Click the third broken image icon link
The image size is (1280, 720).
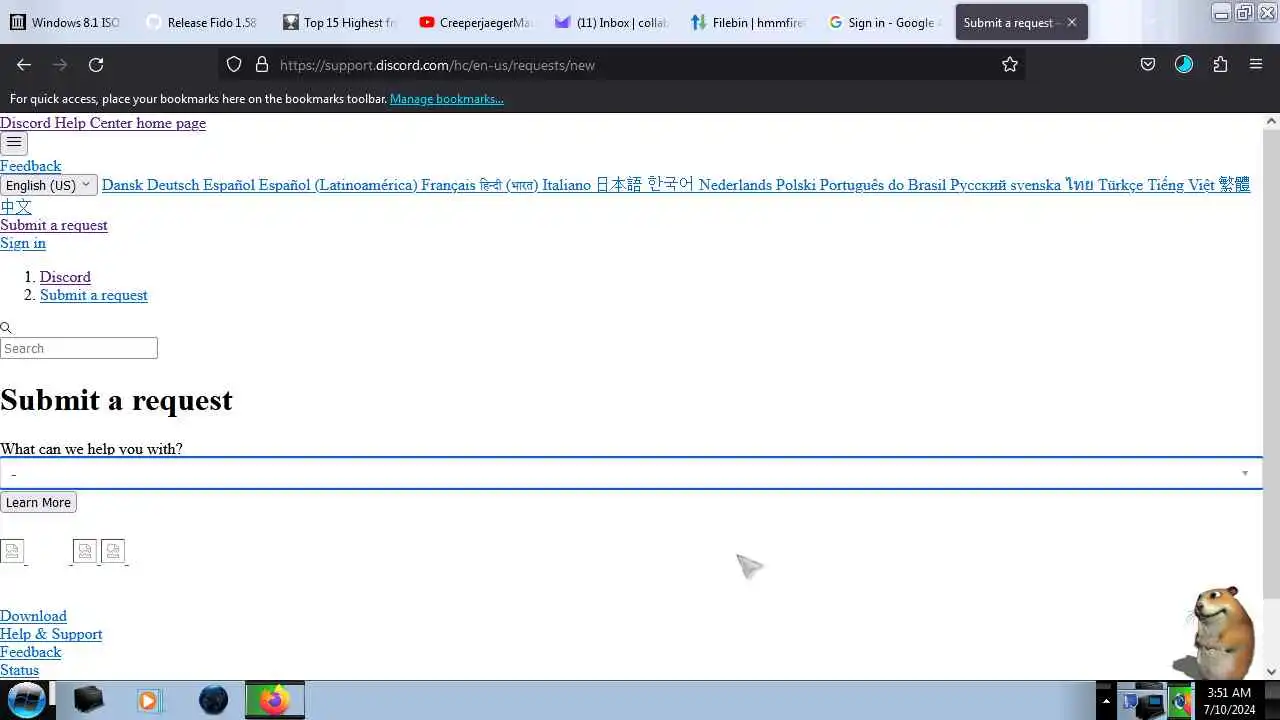click(x=113, y=551)
